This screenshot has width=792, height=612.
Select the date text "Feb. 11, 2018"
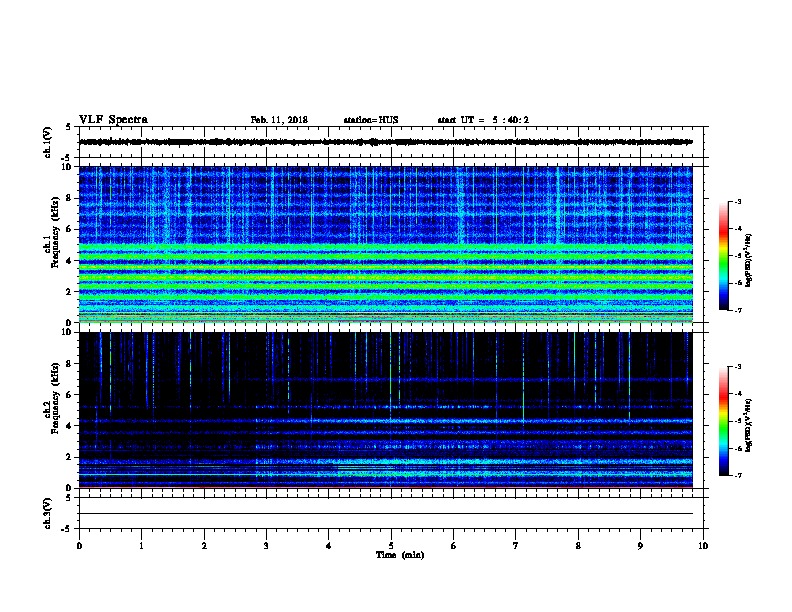click(x=279, y=120)
